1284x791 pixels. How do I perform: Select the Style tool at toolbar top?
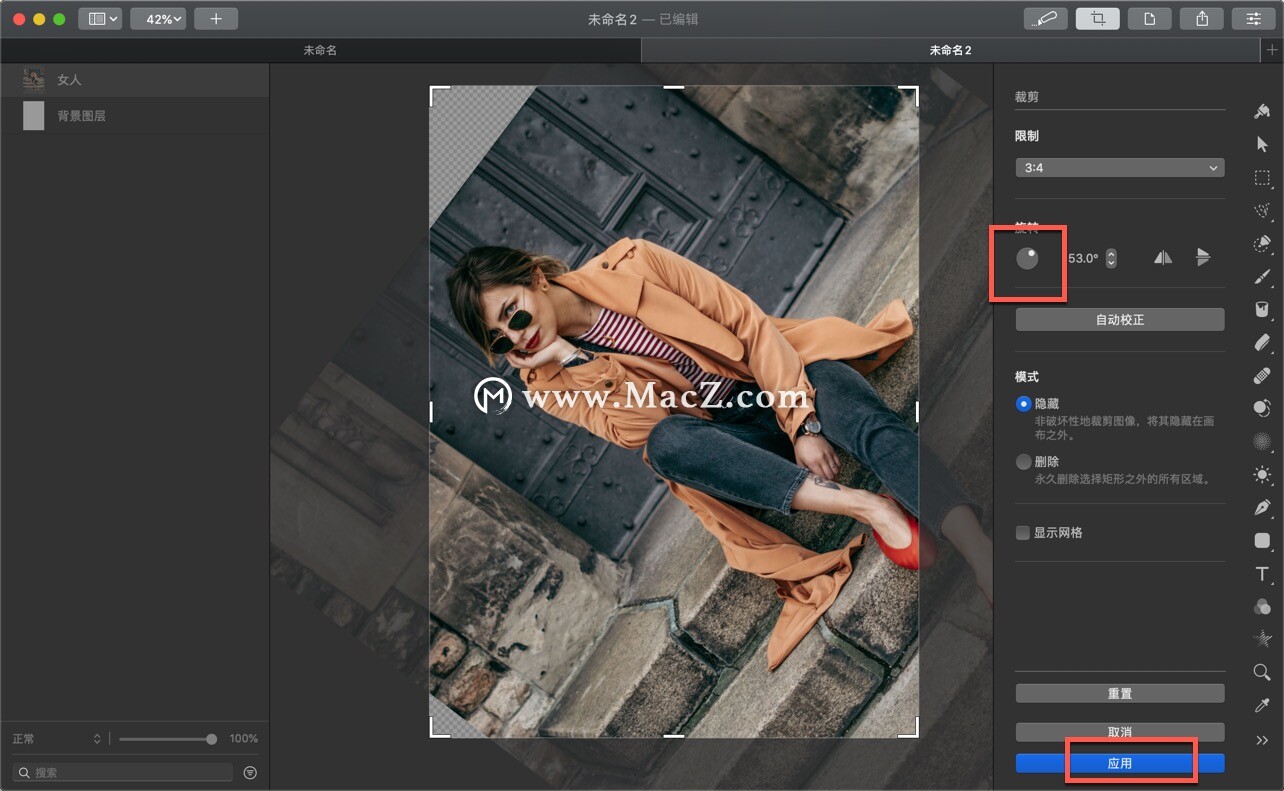[x=1262, y=111]
